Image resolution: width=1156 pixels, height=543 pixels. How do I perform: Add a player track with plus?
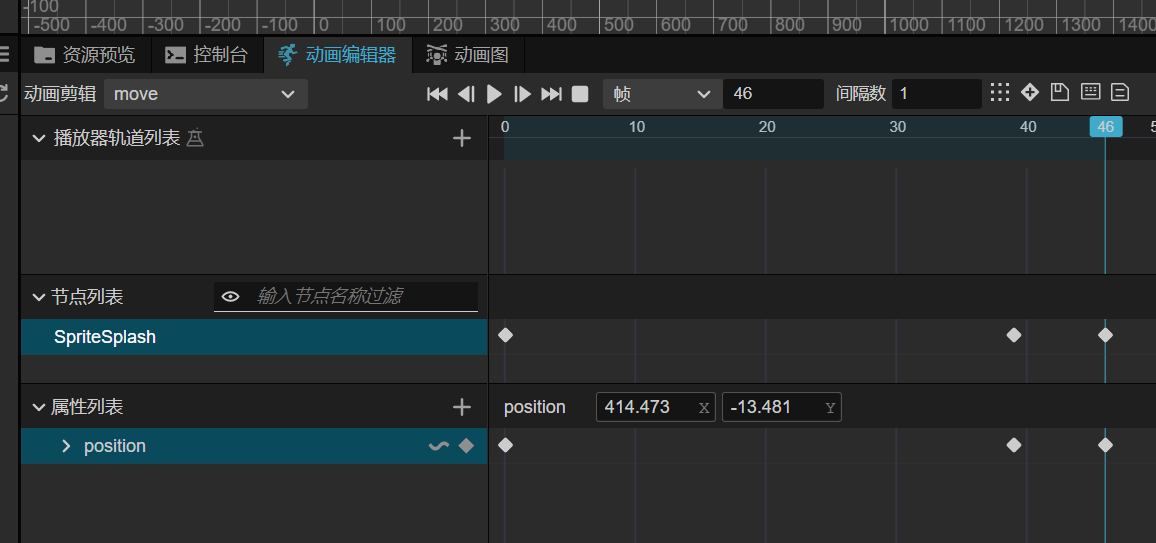click(x=462, y=138)
